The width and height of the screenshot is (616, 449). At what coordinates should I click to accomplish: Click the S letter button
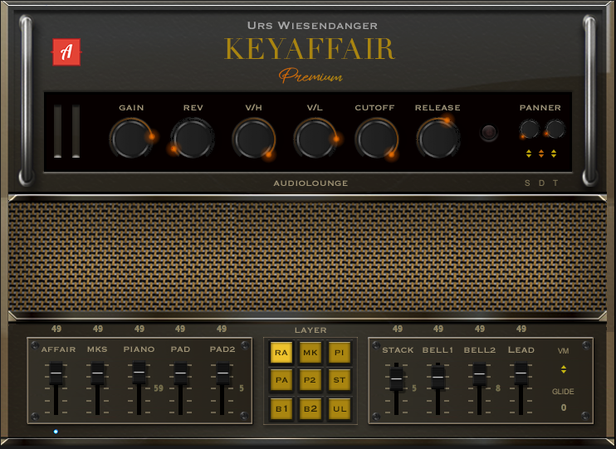[527, 183]
